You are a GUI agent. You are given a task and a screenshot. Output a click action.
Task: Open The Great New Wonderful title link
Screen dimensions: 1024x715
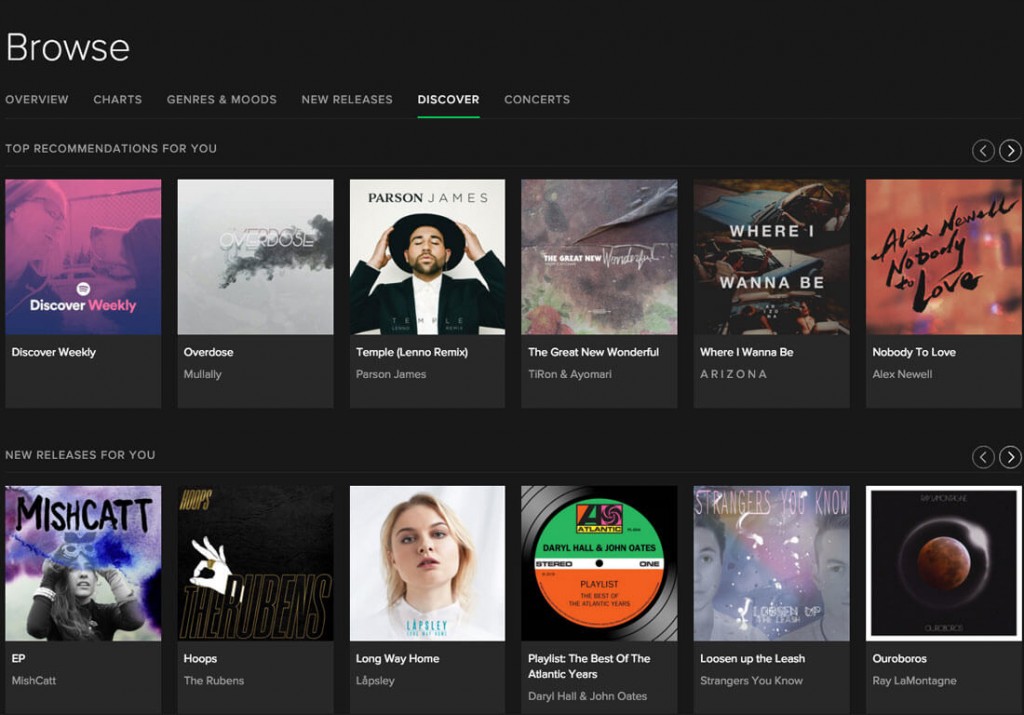tap(594, 352)
